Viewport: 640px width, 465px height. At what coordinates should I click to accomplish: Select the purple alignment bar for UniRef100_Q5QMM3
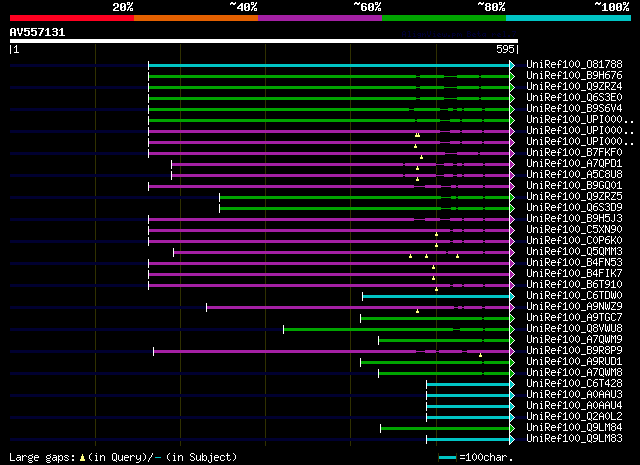coord(341,253)
